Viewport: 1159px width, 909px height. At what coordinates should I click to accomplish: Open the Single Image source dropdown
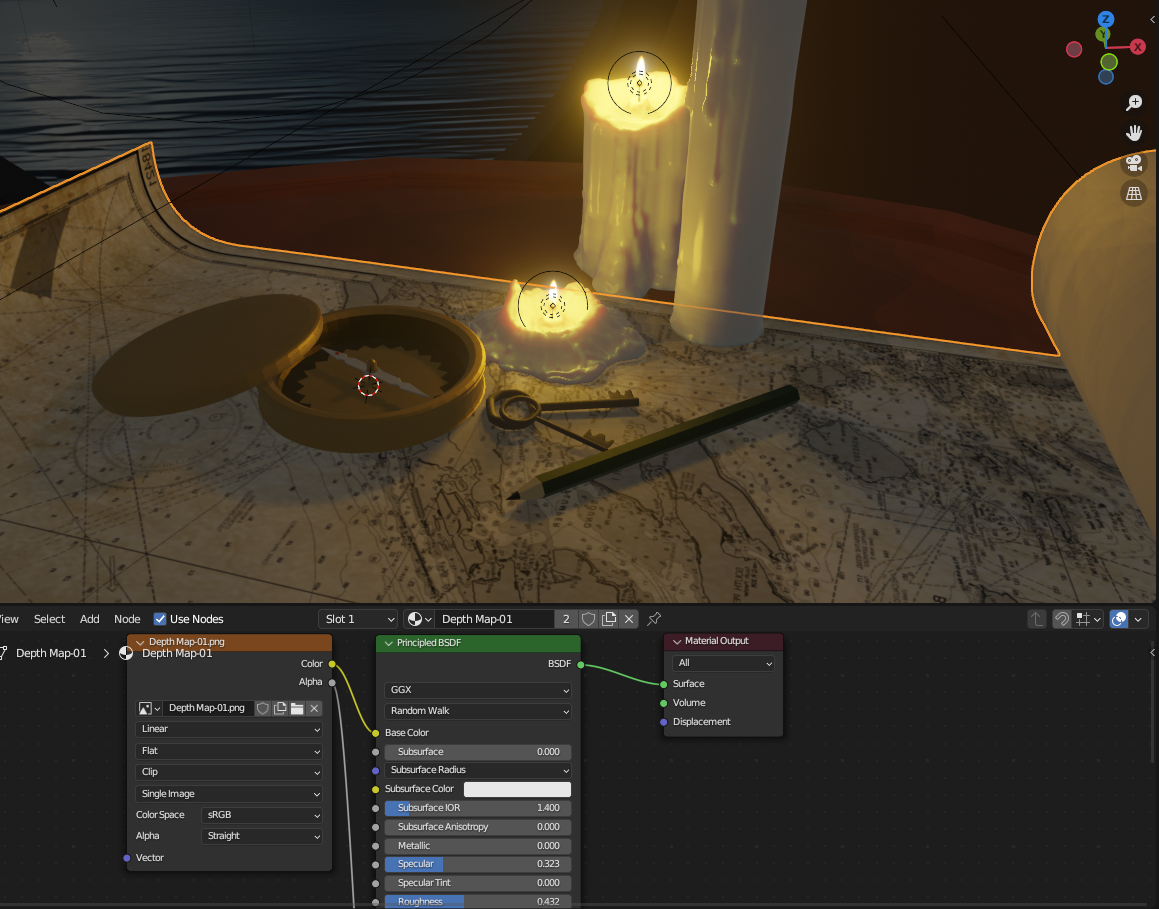(x=229, y=794)
